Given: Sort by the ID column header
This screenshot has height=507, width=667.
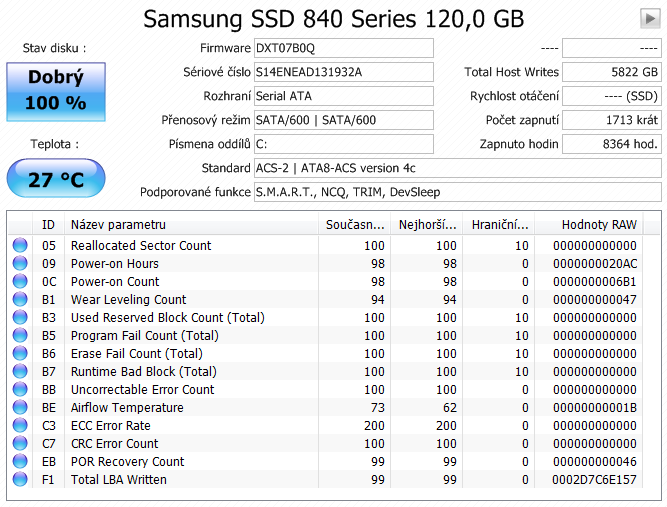Looking at the screenshot, I should coord(48,224).
